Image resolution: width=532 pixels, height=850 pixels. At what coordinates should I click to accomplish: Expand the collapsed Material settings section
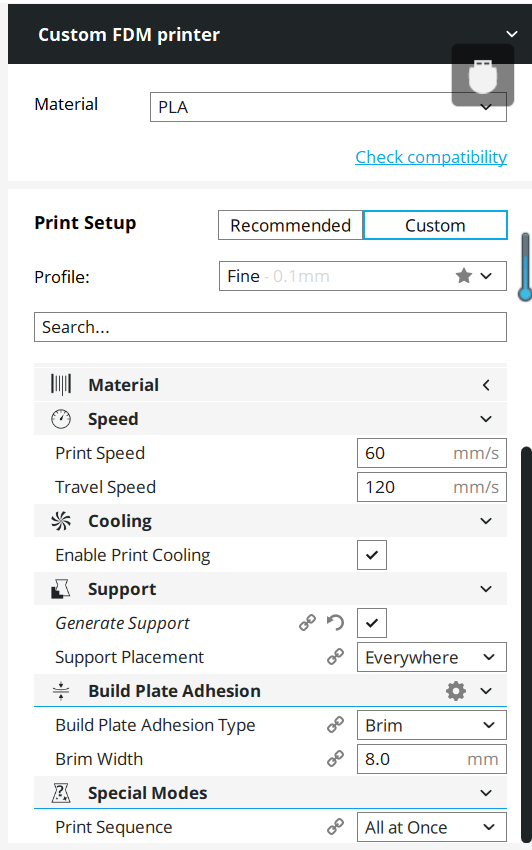(270, 385)
